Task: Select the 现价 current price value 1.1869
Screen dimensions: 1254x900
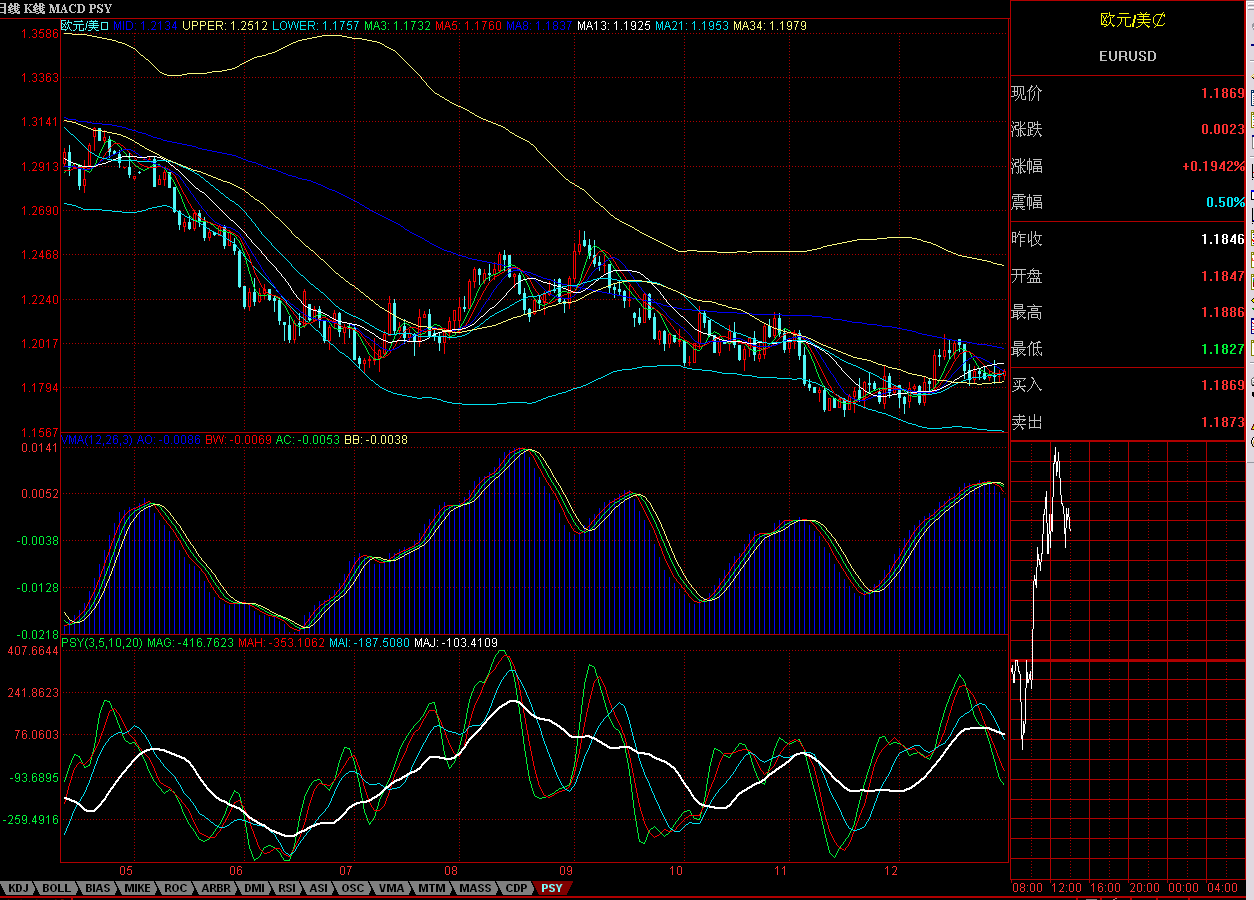Action: pyautogui.click(x=1223, y=93)
